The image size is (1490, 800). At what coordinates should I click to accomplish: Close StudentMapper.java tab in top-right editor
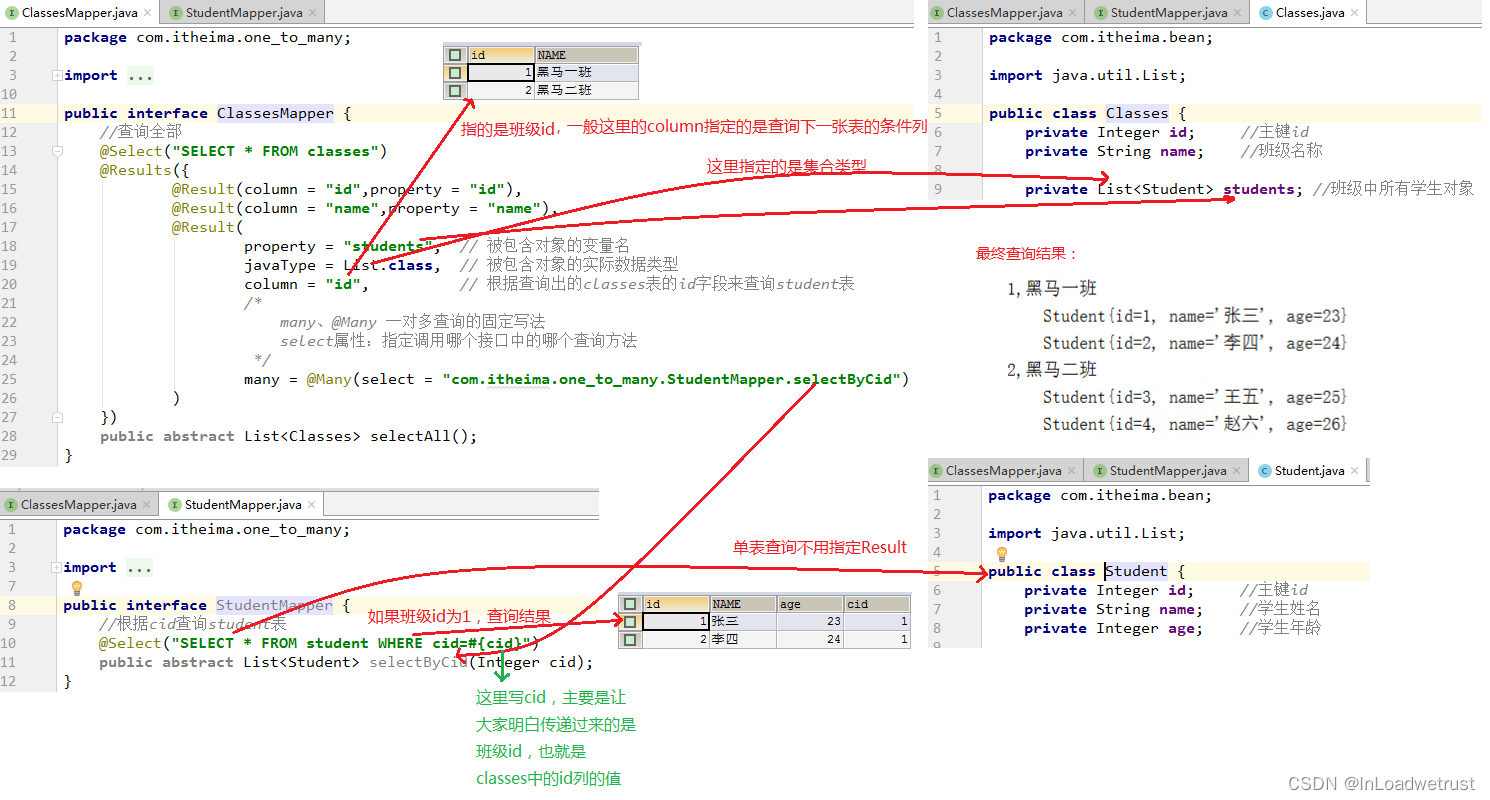pyautogui.click(x=1237, y=13)
